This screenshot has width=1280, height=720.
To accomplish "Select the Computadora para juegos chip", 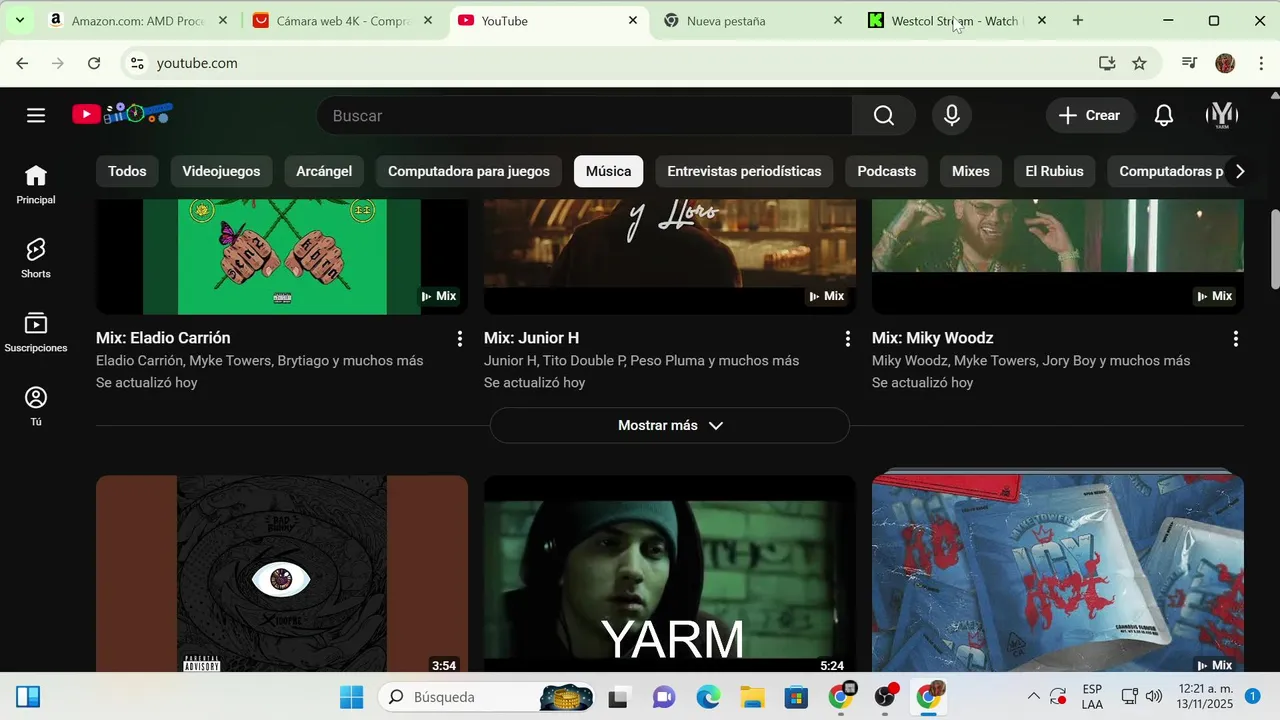I will pos(469,171).
